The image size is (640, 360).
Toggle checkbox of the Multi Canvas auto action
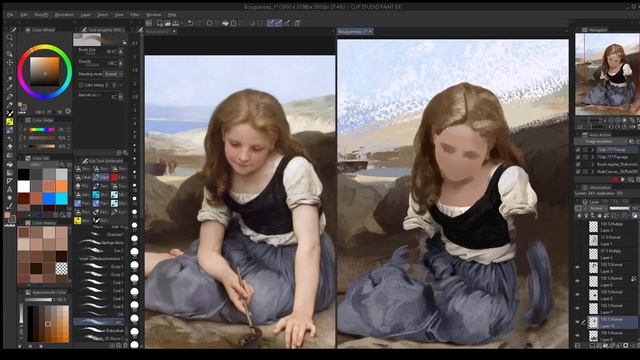(x=578, y=172)
